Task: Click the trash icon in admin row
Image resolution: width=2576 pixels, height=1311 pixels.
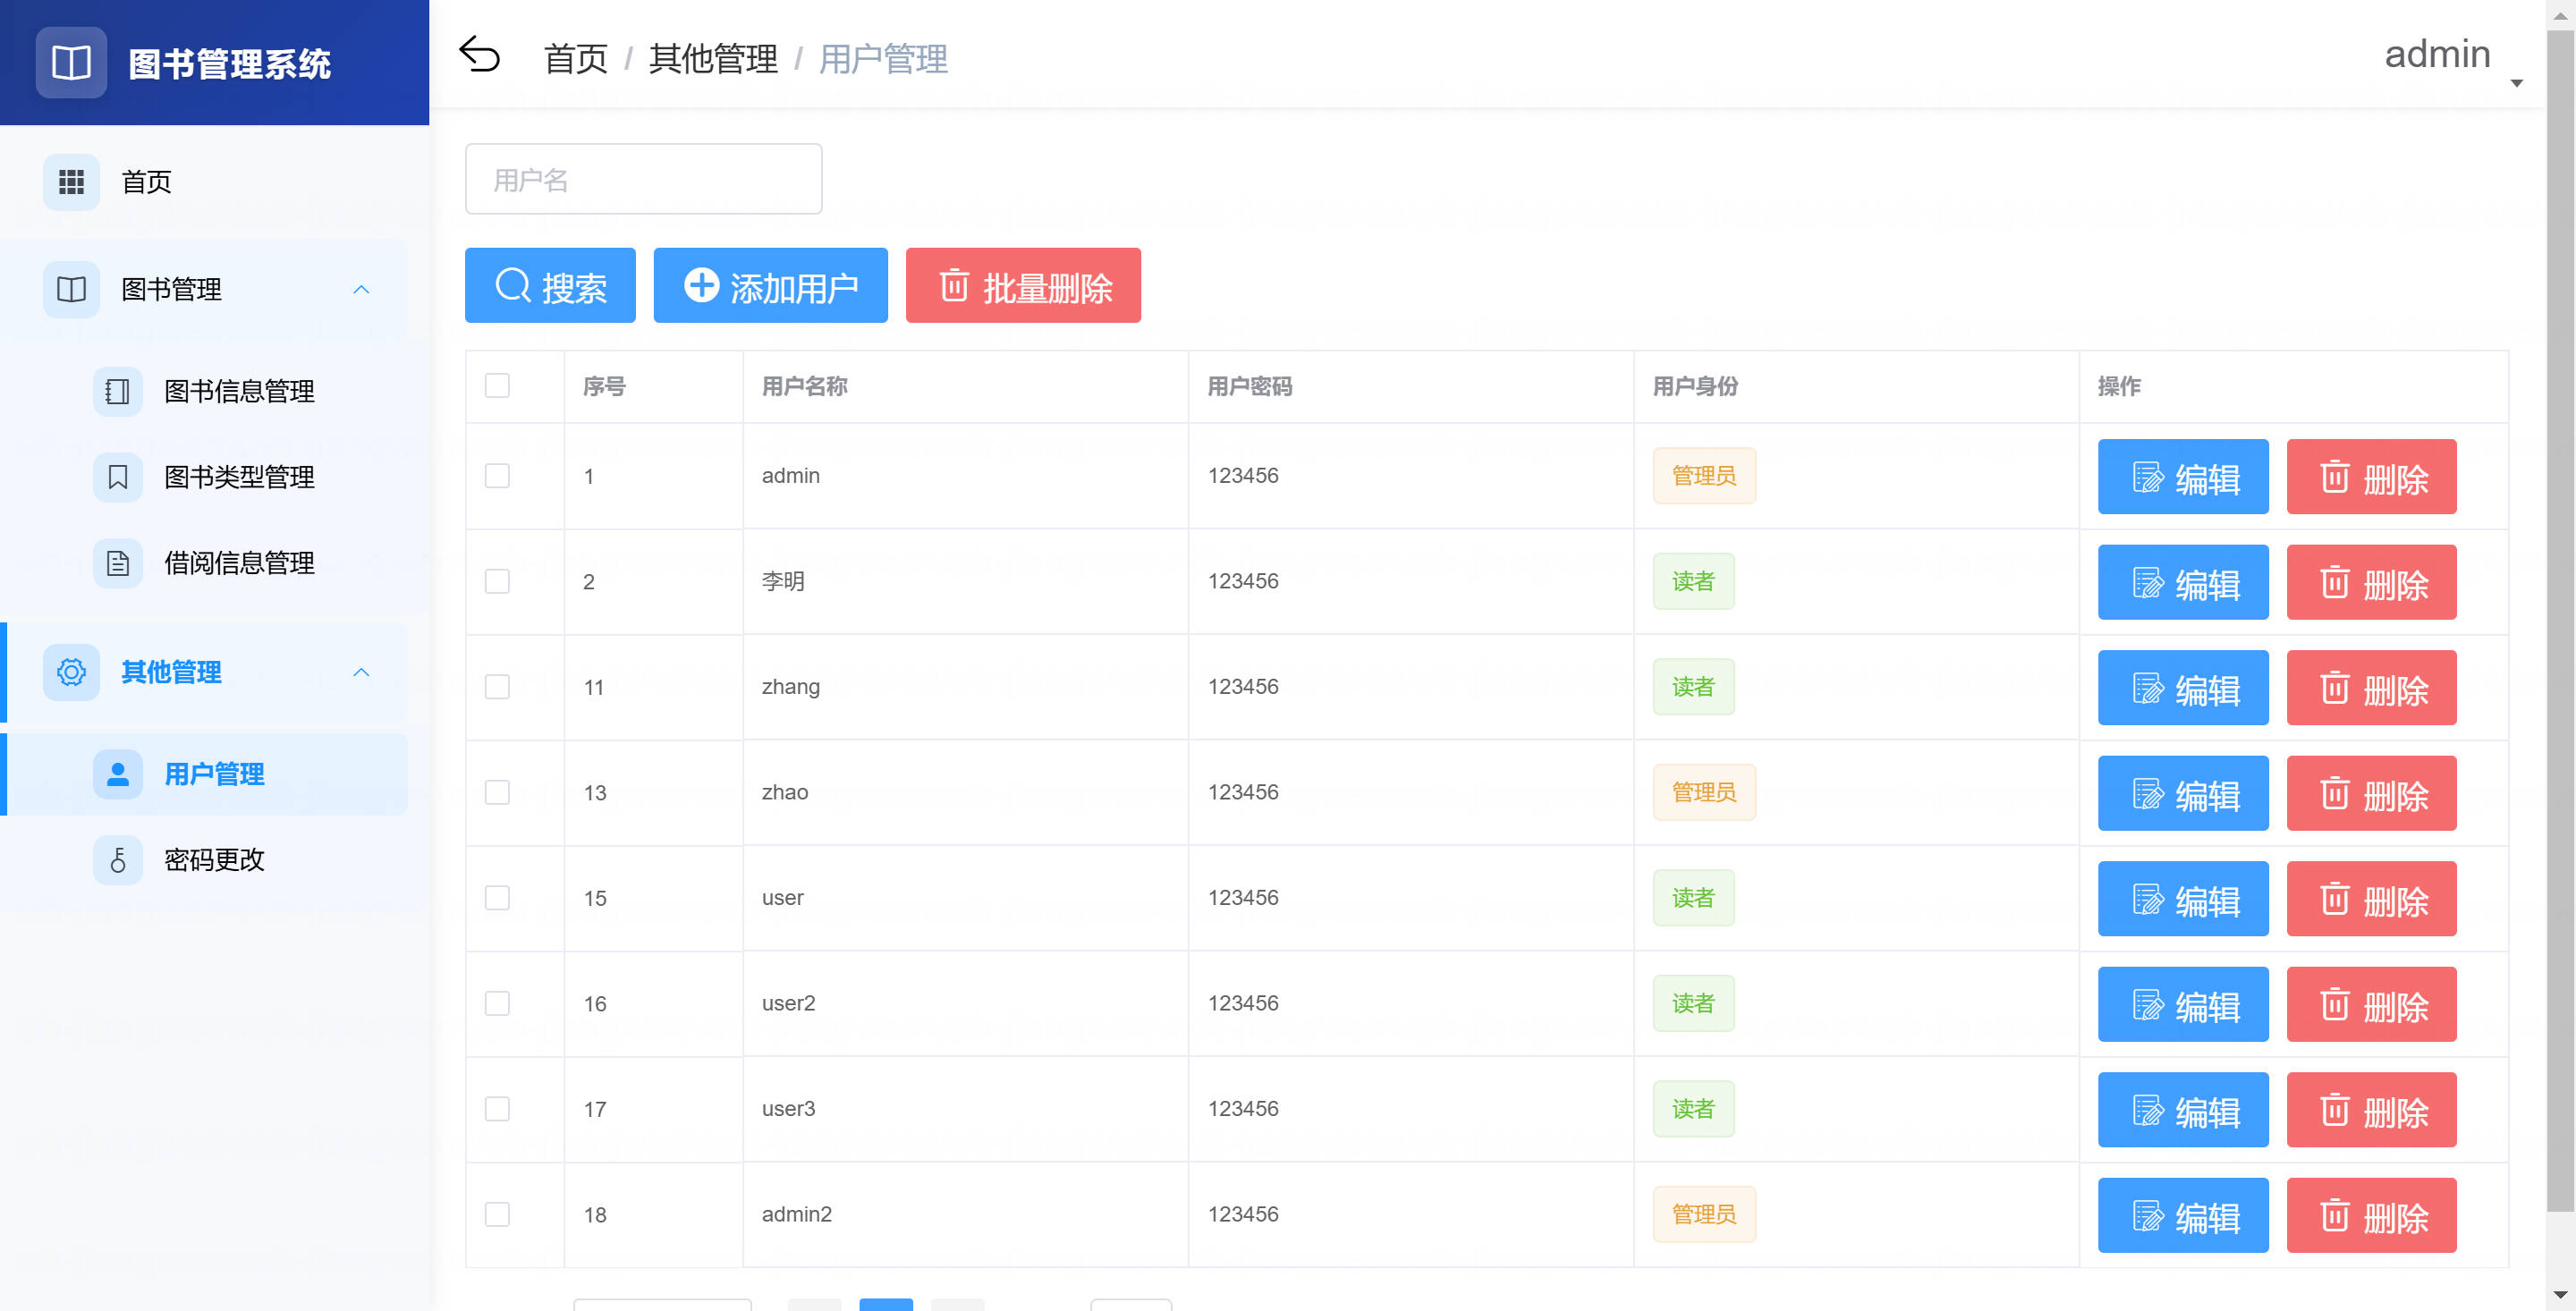Action: pyautogui.click(x=2334, y=477)
